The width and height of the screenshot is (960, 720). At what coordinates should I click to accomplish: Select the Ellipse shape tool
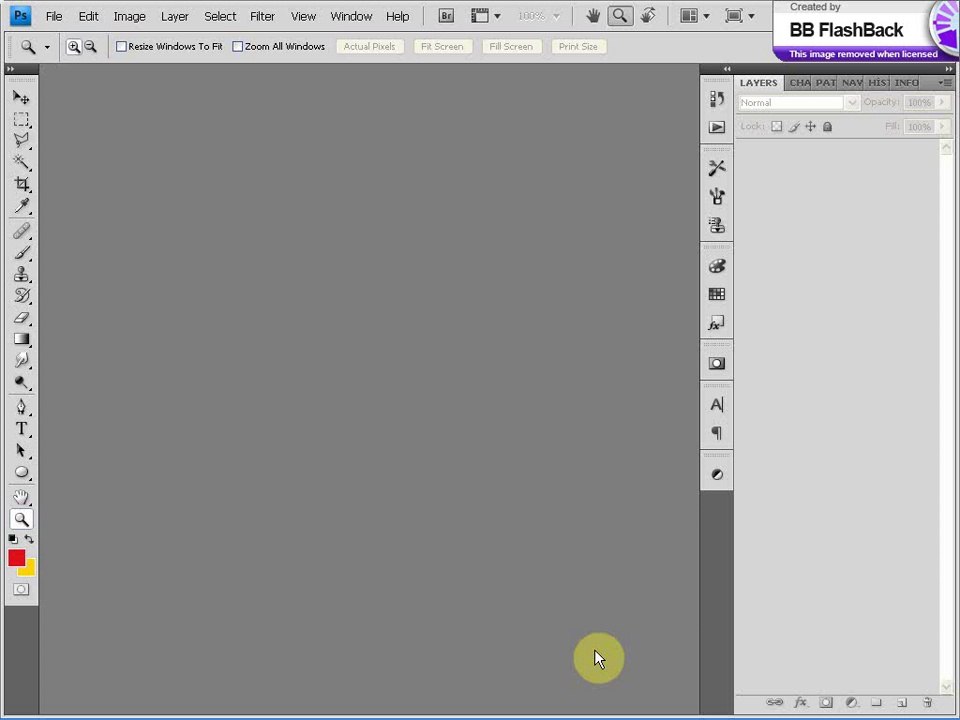(21, 472)
